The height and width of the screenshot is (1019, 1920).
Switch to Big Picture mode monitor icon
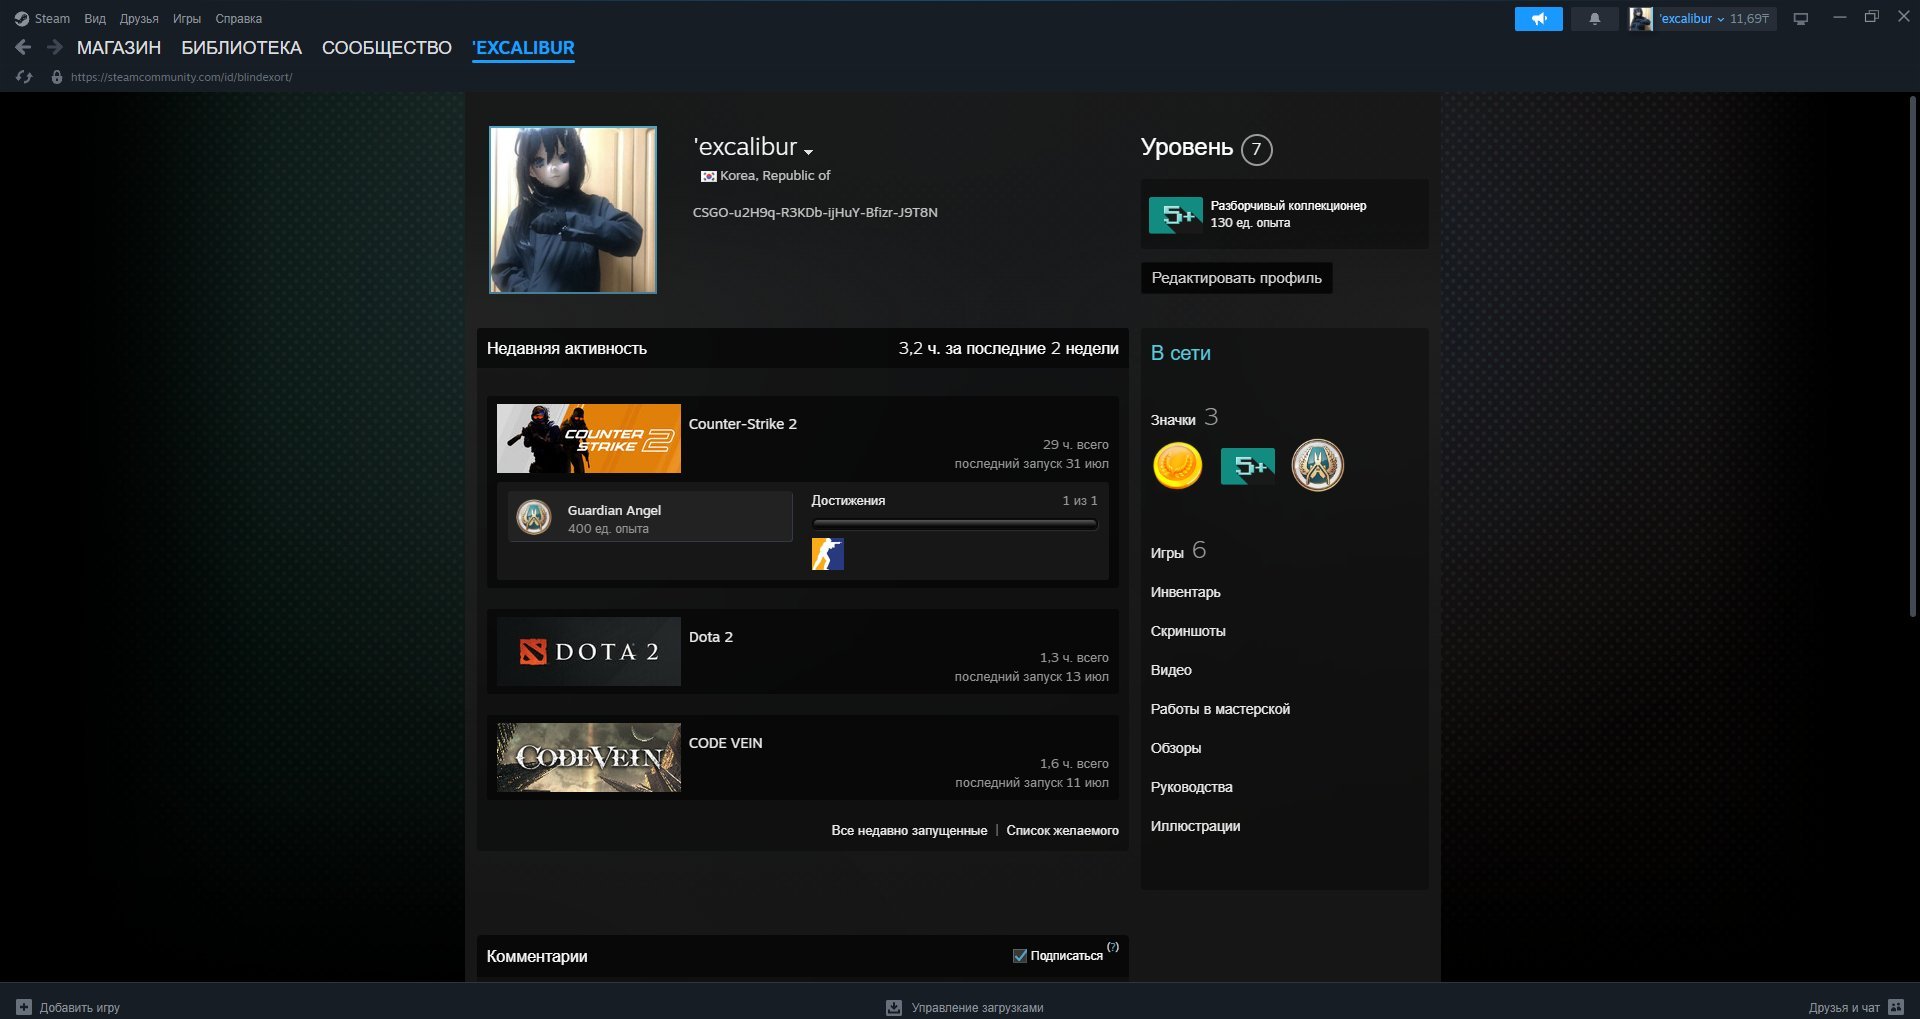coord(1801,19)
